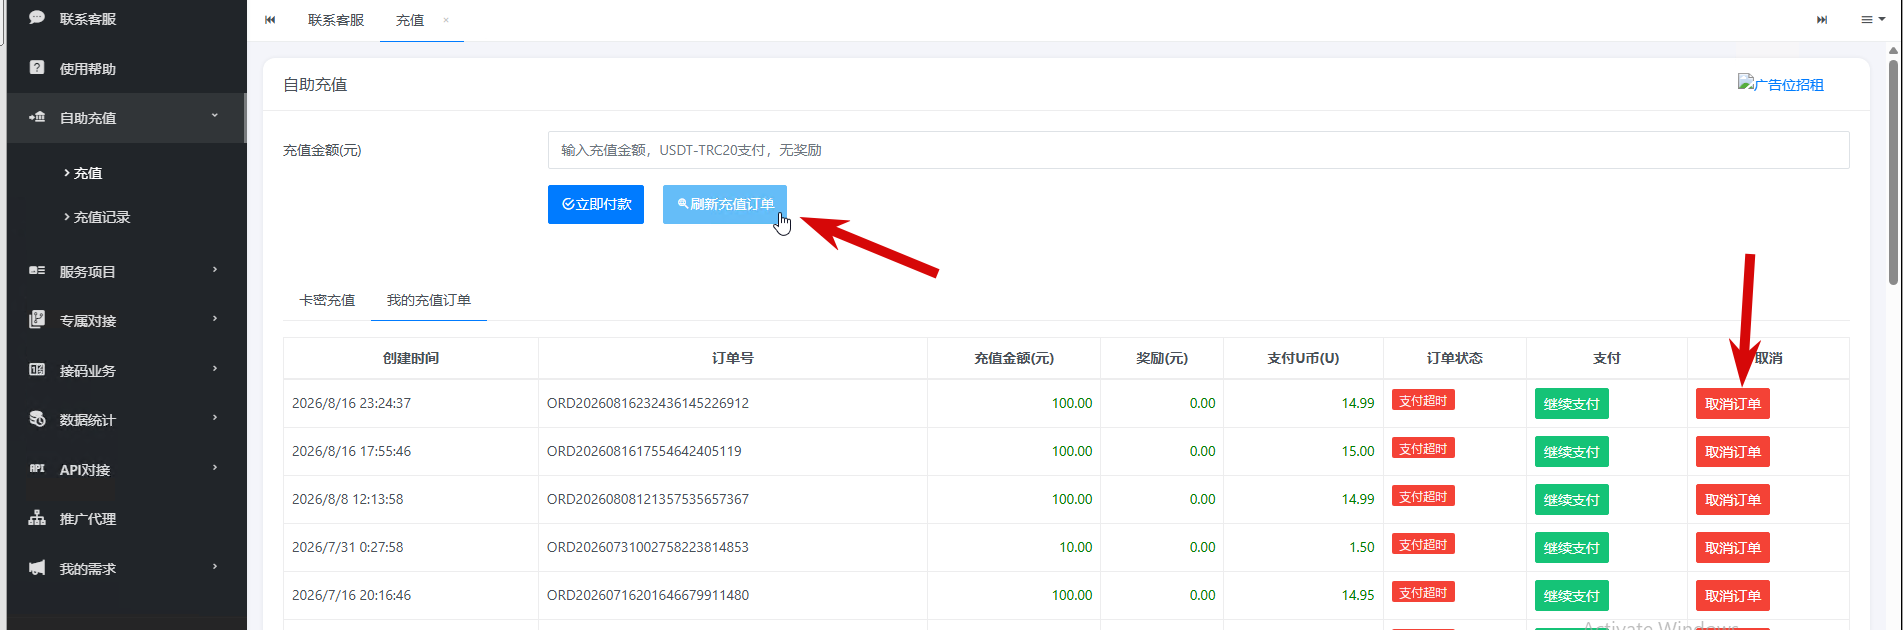Click the 充值金额(元) column header
The height and width of the screenshot is (630, 1903).
pyautogui.click(x=1014, y=358)
